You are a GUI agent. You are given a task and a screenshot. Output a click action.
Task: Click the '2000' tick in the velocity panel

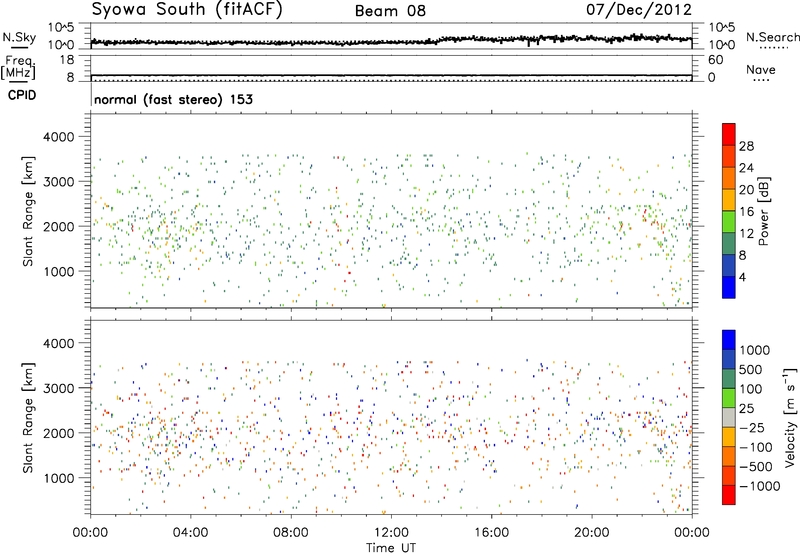(59, 433)
